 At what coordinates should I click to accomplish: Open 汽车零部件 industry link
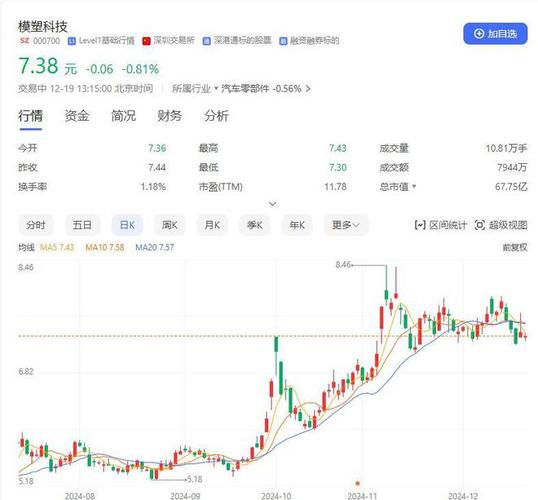pyautogui.click(x=245, y=89)
